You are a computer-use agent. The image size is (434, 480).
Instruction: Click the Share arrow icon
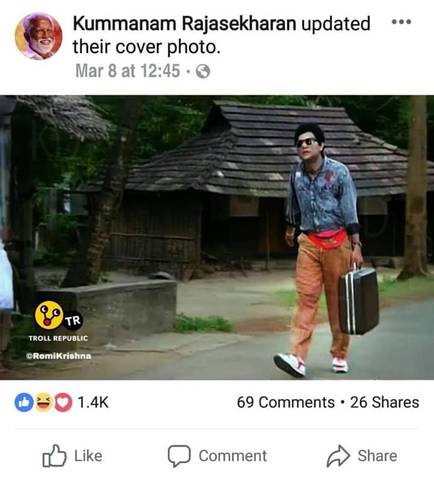click(x=338, y=456)
